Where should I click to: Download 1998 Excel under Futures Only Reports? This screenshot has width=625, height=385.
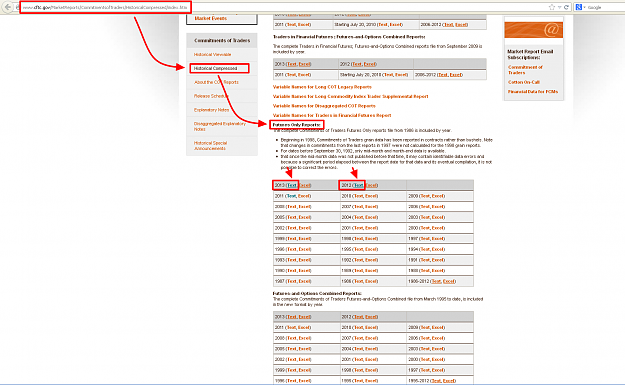(x=371, y=239)
